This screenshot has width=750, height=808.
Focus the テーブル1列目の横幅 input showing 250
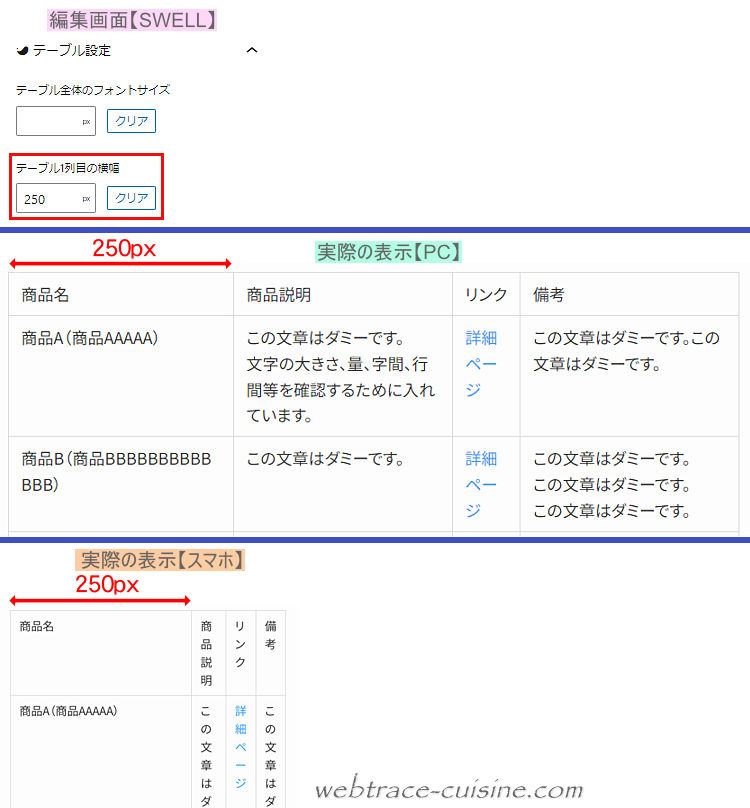56,198
